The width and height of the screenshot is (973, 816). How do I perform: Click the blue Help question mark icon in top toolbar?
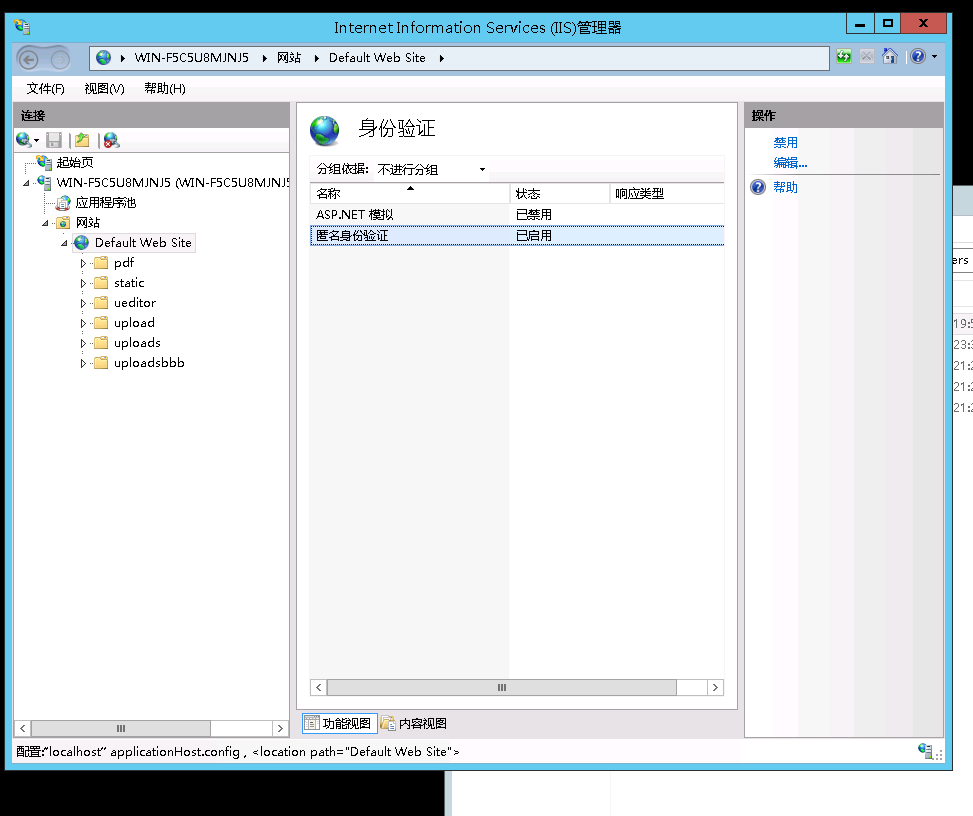(x=918, y=56)
